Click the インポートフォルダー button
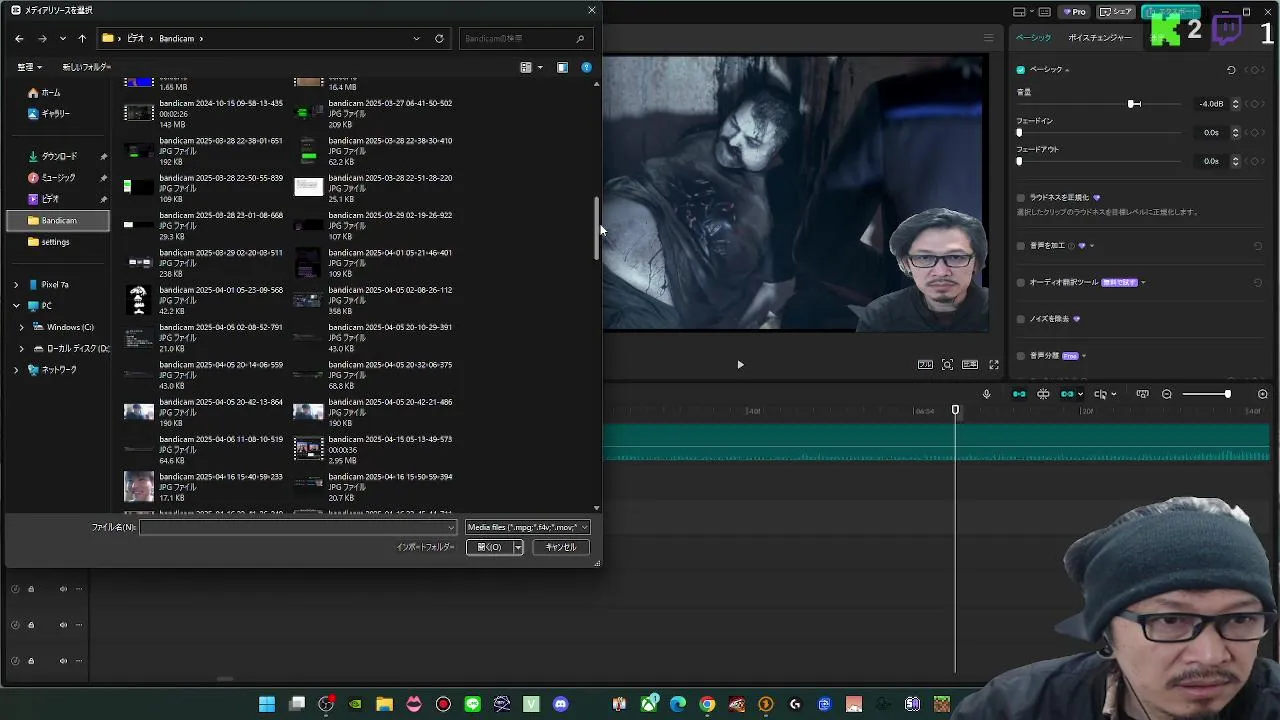 pos(425,547)
